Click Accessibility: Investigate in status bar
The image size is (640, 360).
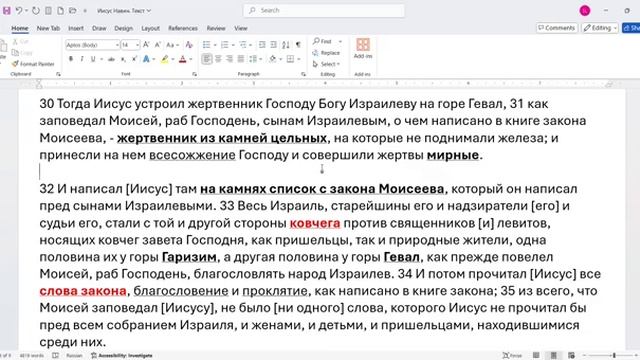point(121,356)
